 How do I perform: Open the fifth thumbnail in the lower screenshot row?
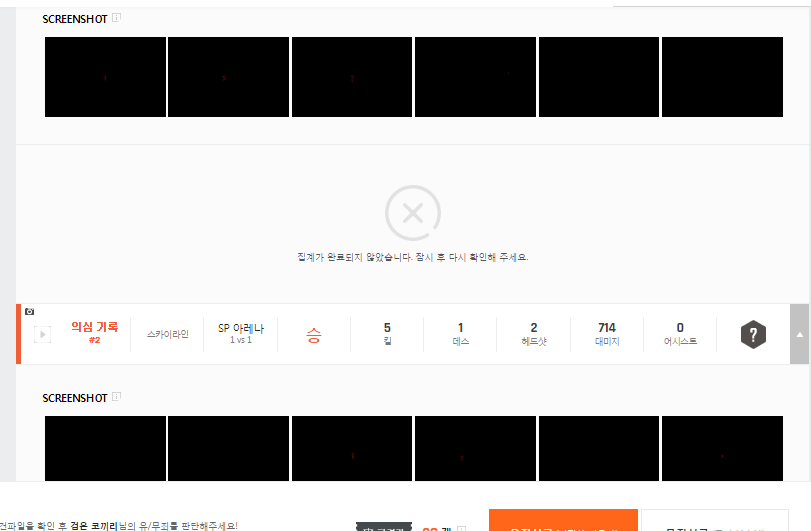pyautogui.click(x=599, y=448)
